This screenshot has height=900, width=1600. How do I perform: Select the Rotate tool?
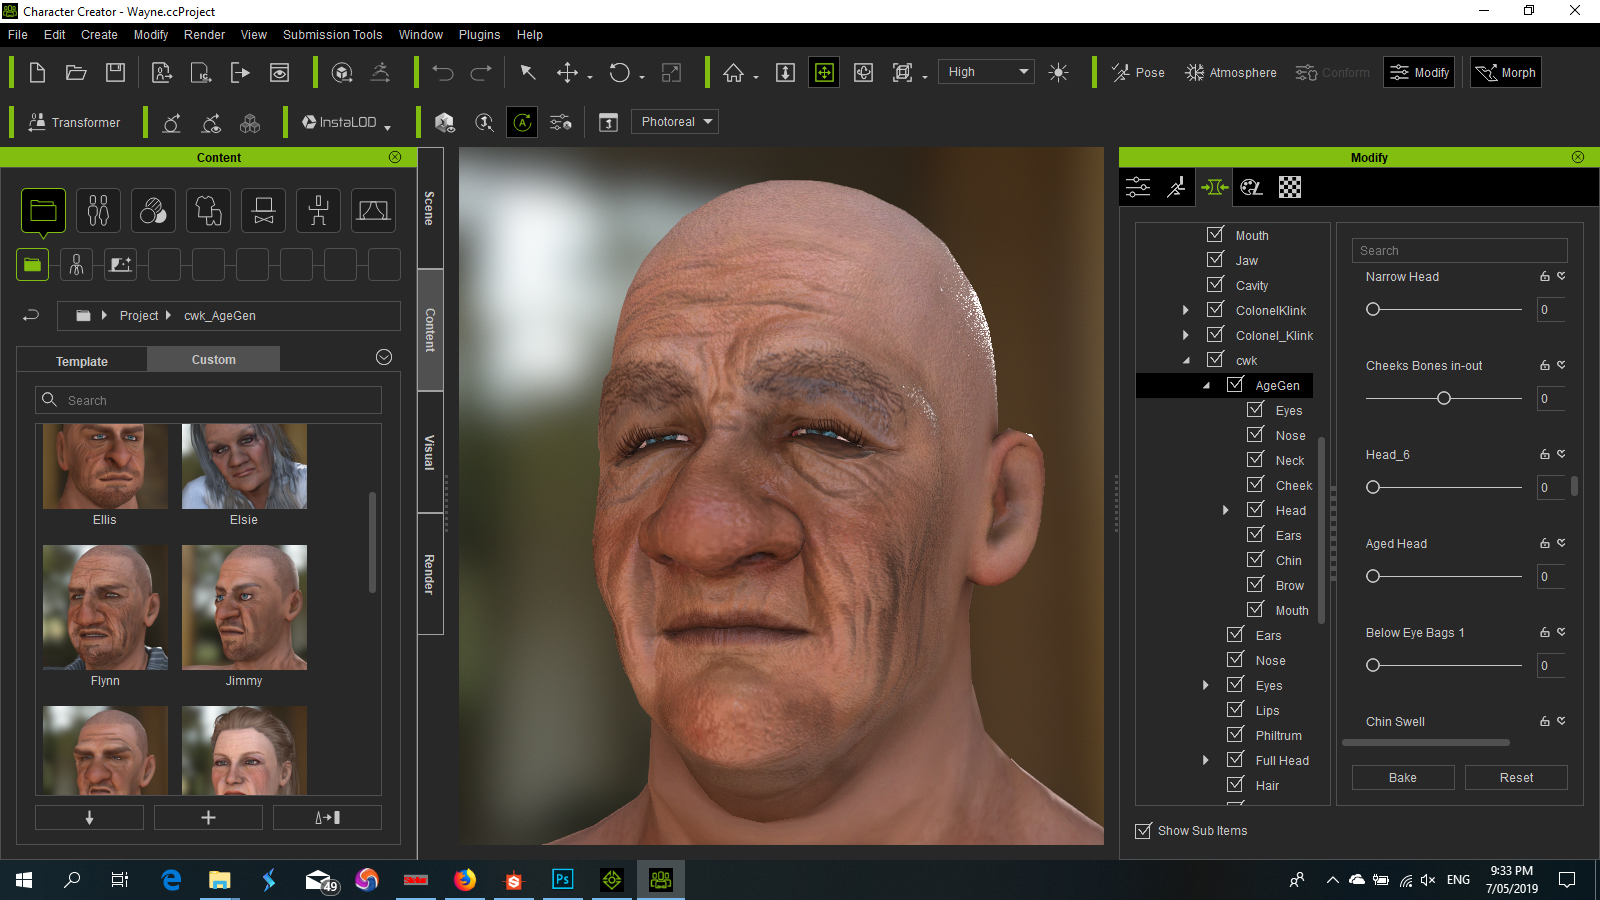(620, 72)
